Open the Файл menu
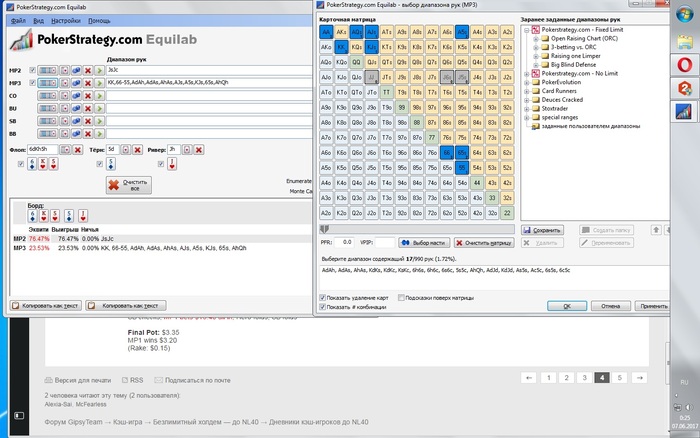The width and height of the screenshot is (700, 438). click(18, 21)
